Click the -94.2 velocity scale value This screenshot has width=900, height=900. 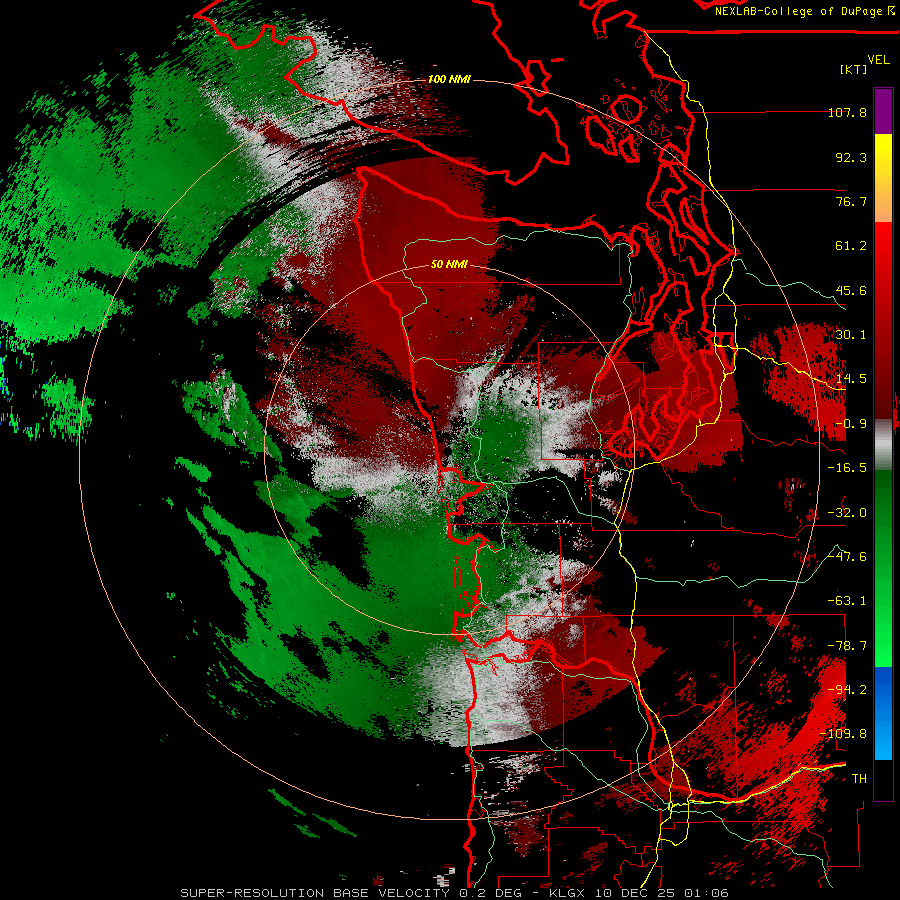click(x=847, y=690)
